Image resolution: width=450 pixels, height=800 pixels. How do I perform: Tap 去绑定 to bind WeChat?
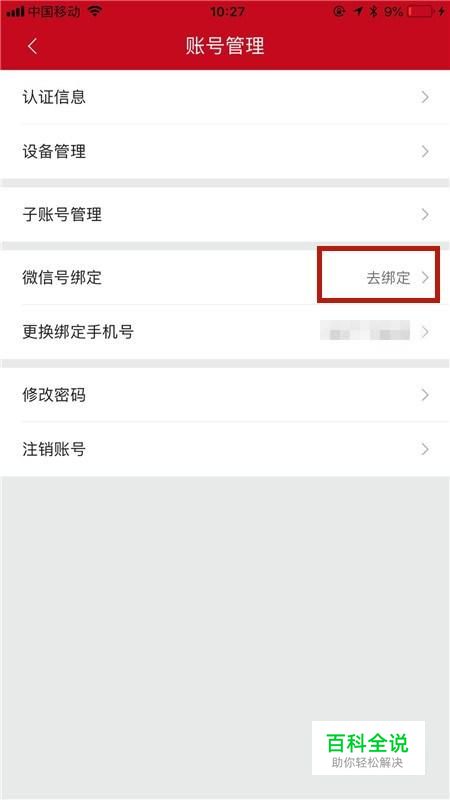388,278
